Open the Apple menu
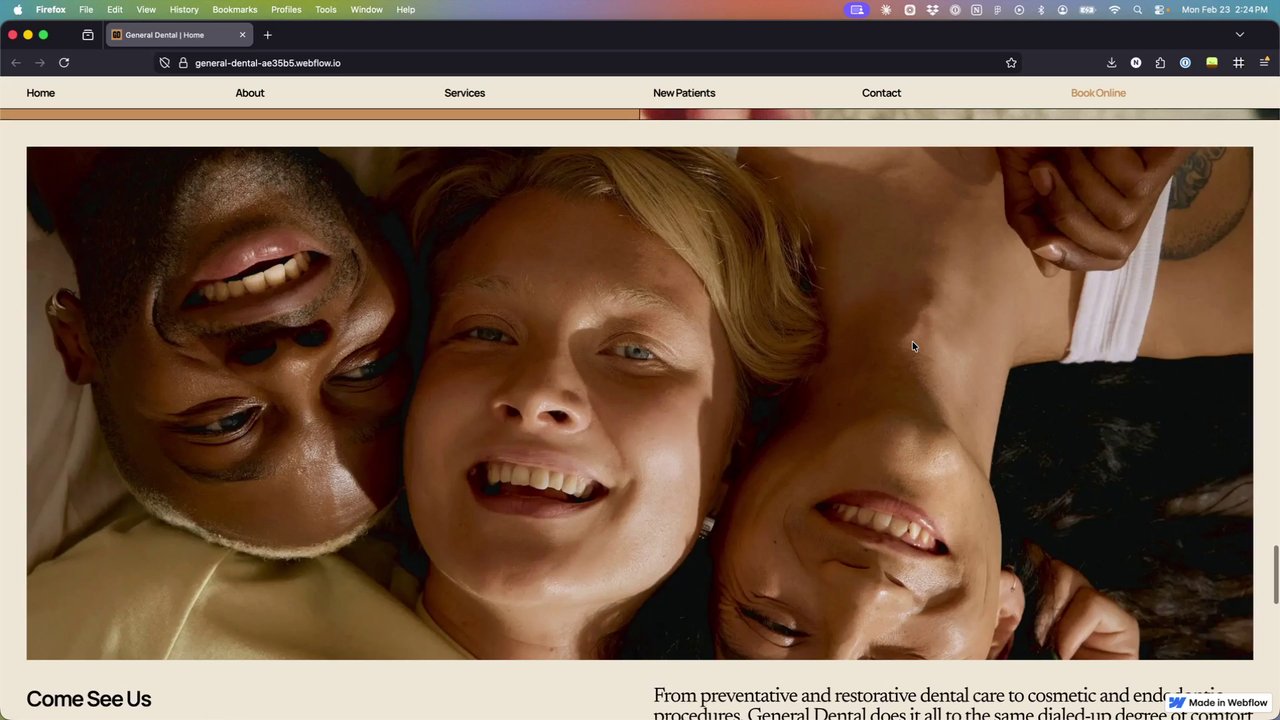1280x720 pixels. point(17,9)
